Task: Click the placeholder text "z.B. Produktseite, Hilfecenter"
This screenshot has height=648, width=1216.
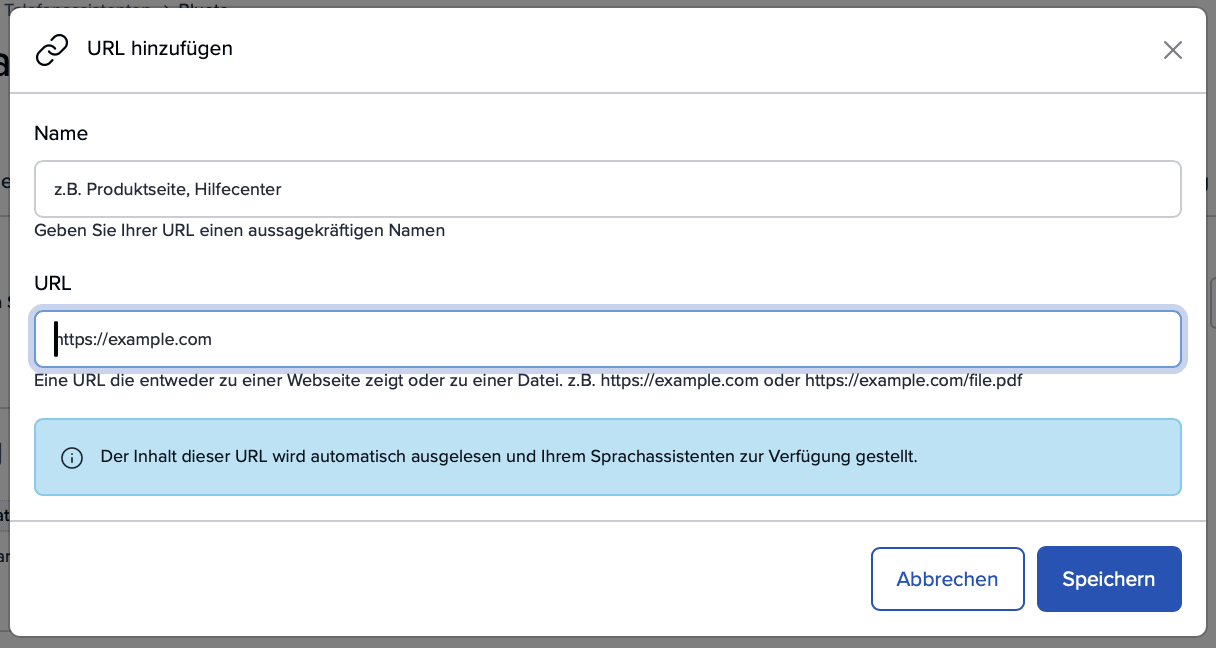Action: 168,189
